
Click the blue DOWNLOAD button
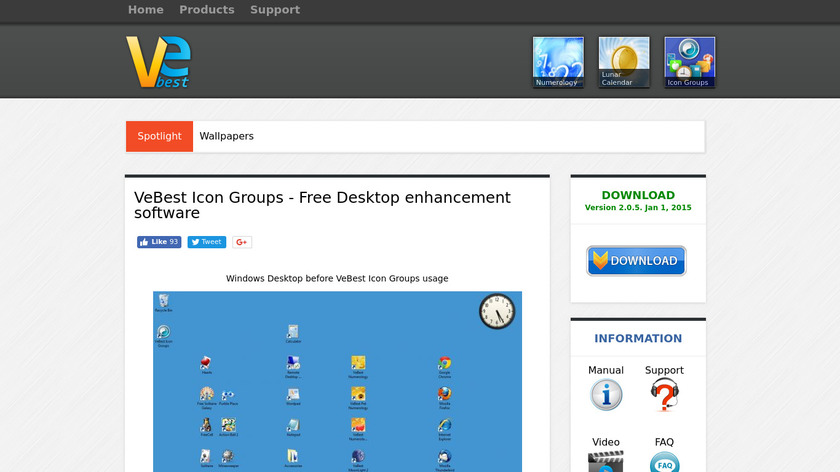636,261
